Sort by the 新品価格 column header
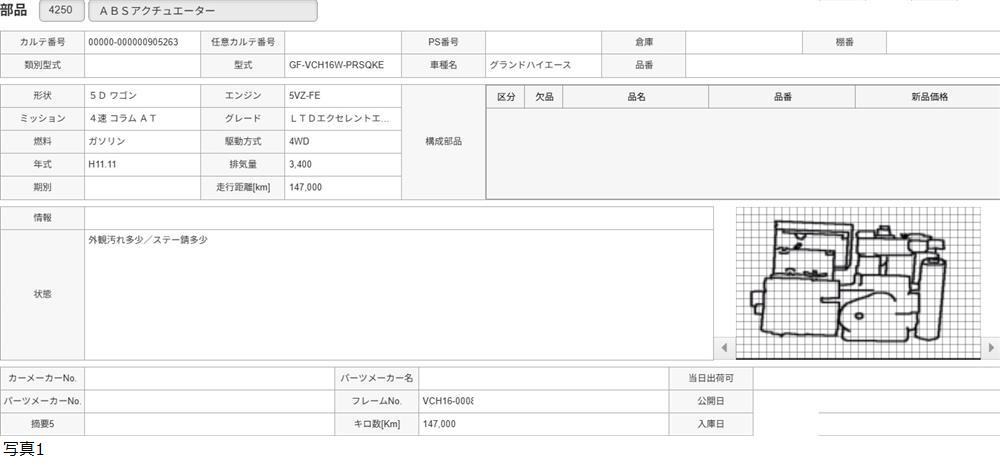 pyautogui.click(x=928, y=97)
